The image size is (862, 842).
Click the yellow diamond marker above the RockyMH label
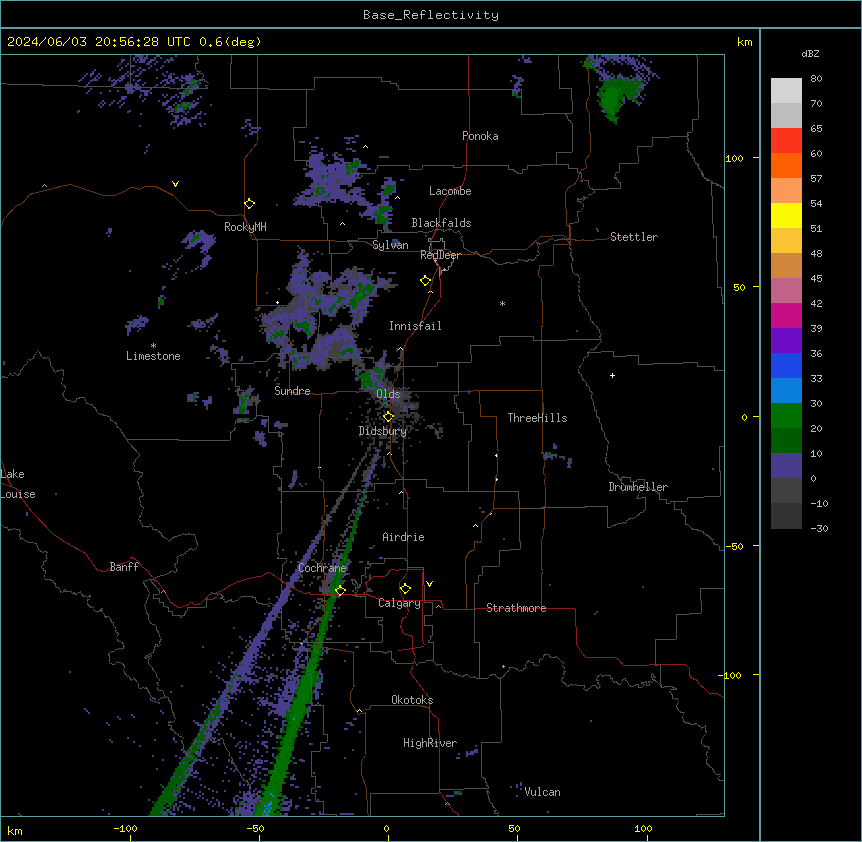tap(249, 204)
